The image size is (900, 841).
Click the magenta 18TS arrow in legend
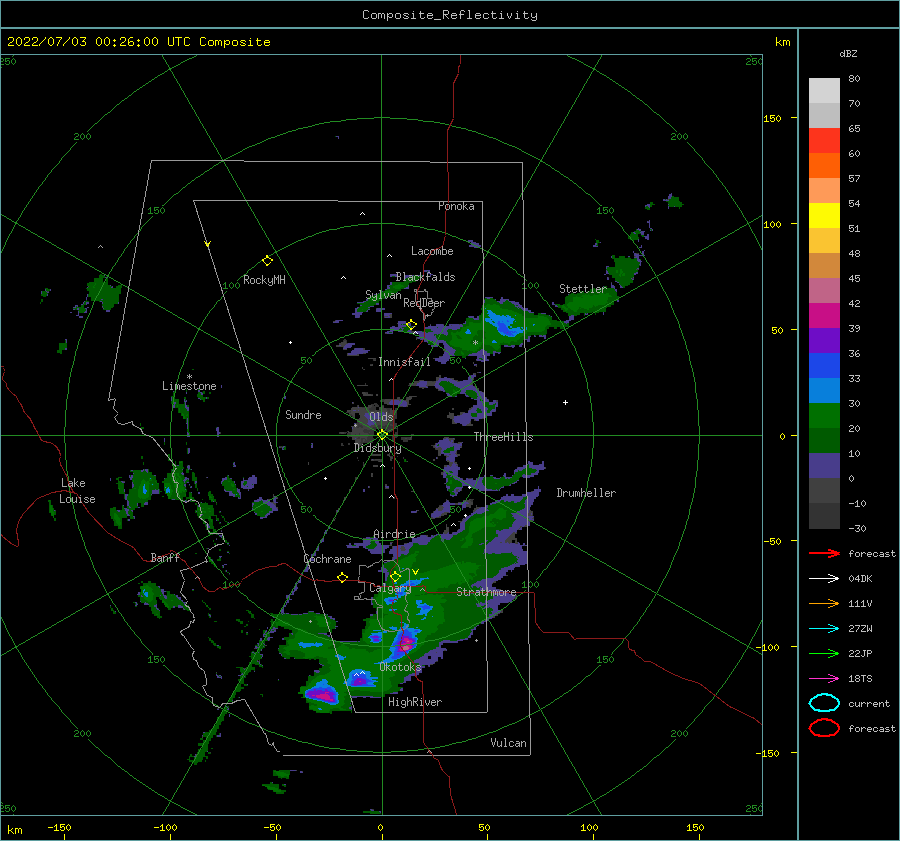click(824, 679)
